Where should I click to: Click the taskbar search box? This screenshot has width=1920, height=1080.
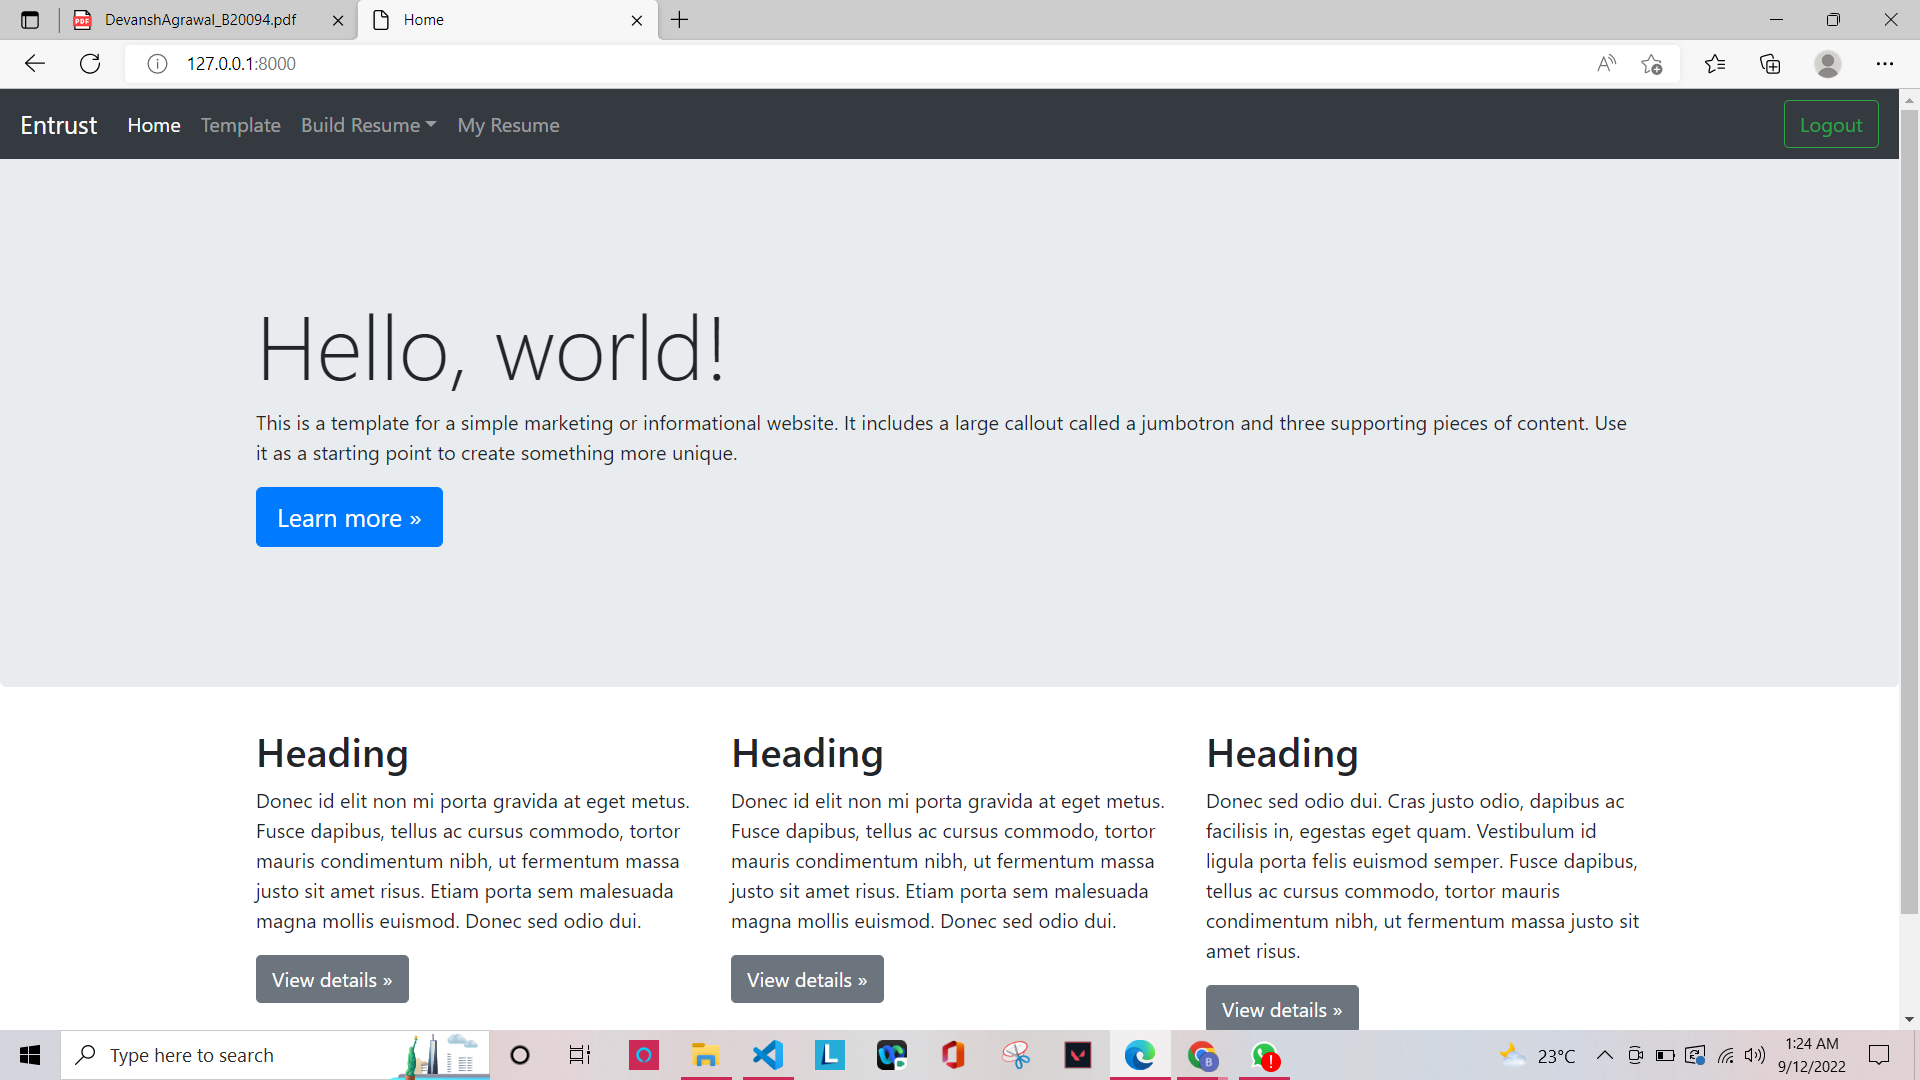click(275, 1055)
